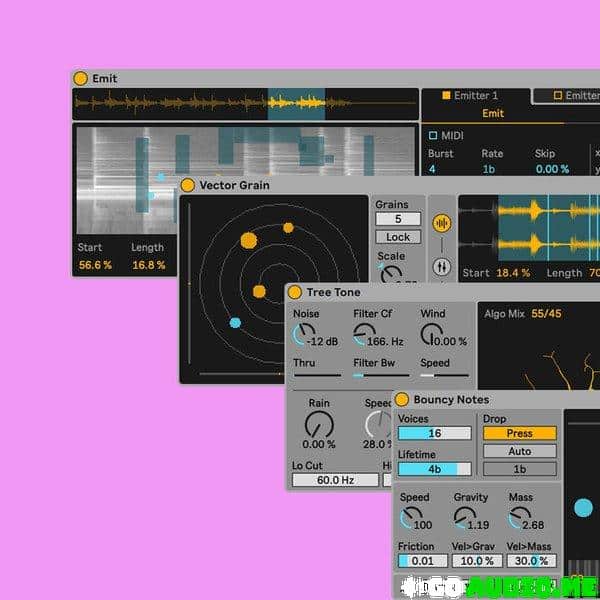
Task: Click the Filter Bw slider in Tree Tone
Action: click(x=381, y=375)
